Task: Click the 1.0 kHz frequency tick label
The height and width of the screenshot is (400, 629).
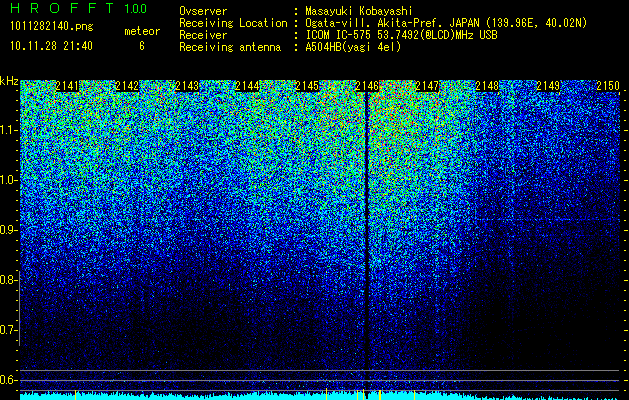Action: [x=8, y=180]
